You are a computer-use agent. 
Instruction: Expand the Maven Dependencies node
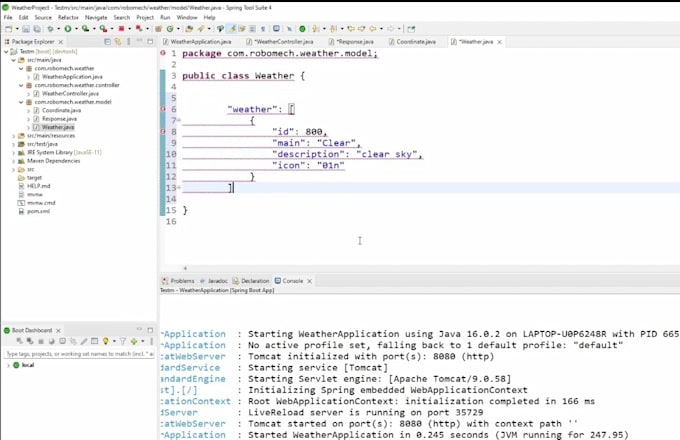tap(14, 161)
